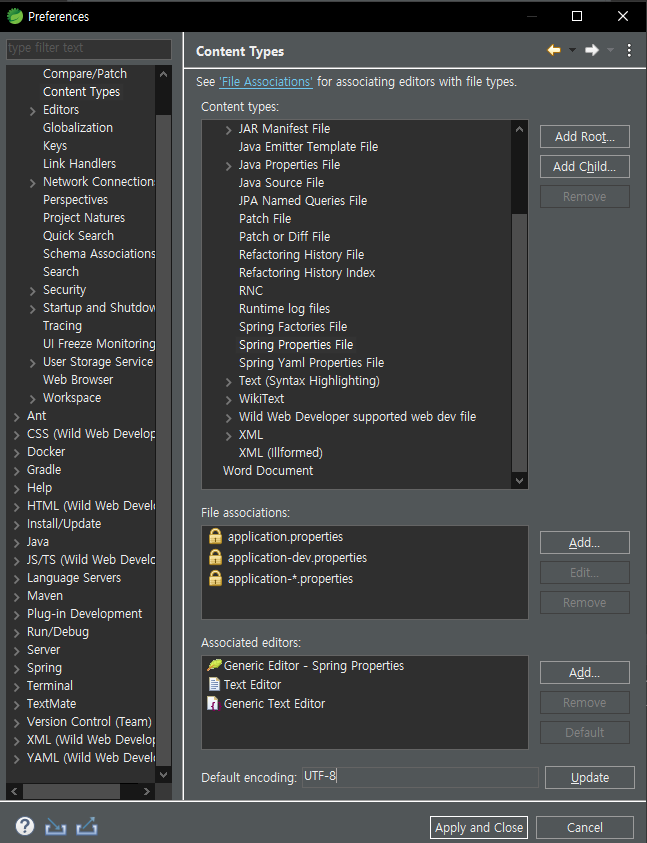Open the Forward history dropdown arrow
Screen dimensions: 647x843
[x=610, y=51]
